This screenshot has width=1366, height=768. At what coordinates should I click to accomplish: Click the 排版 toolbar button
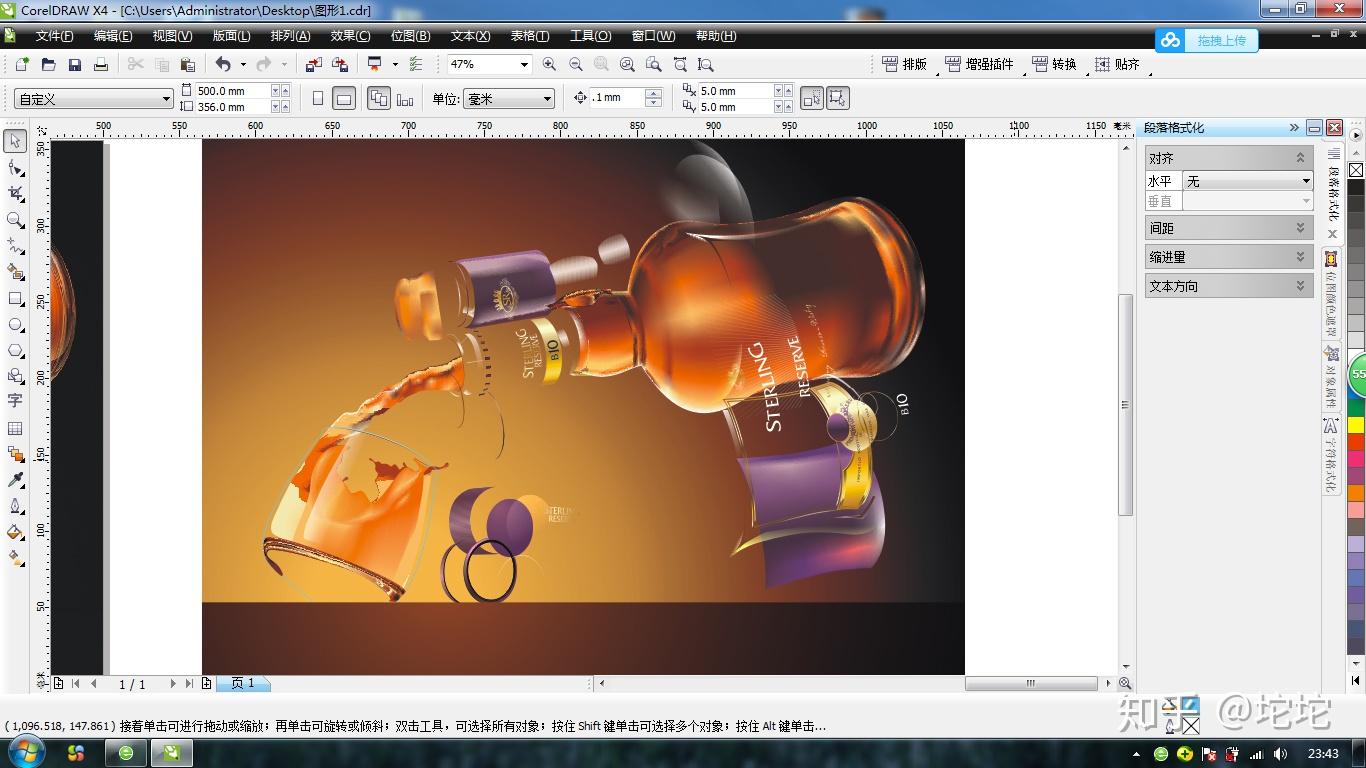click(905, 64)
